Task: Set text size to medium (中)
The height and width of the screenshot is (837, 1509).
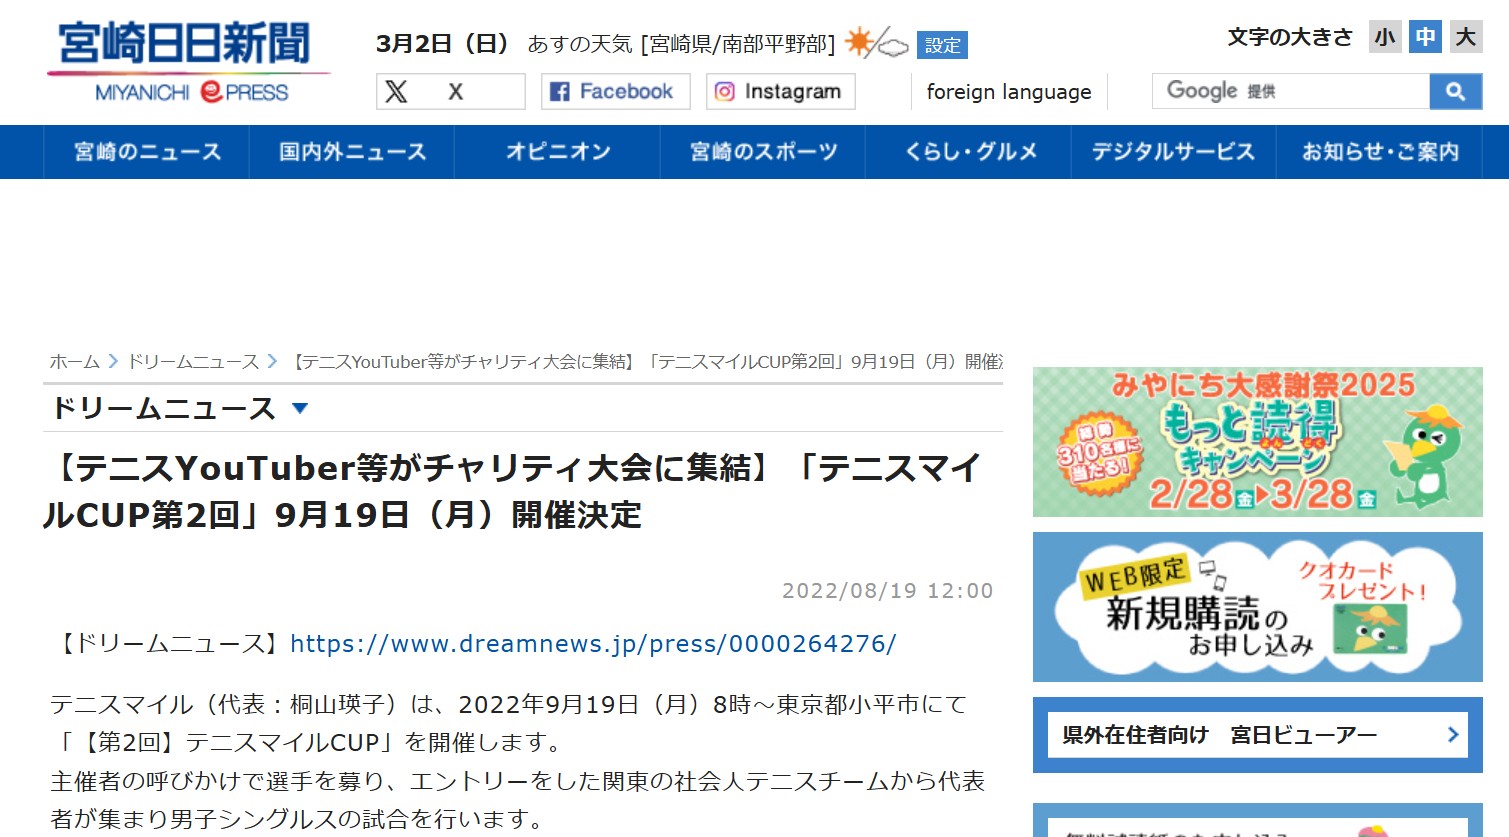Action: tap(1425, 38)
